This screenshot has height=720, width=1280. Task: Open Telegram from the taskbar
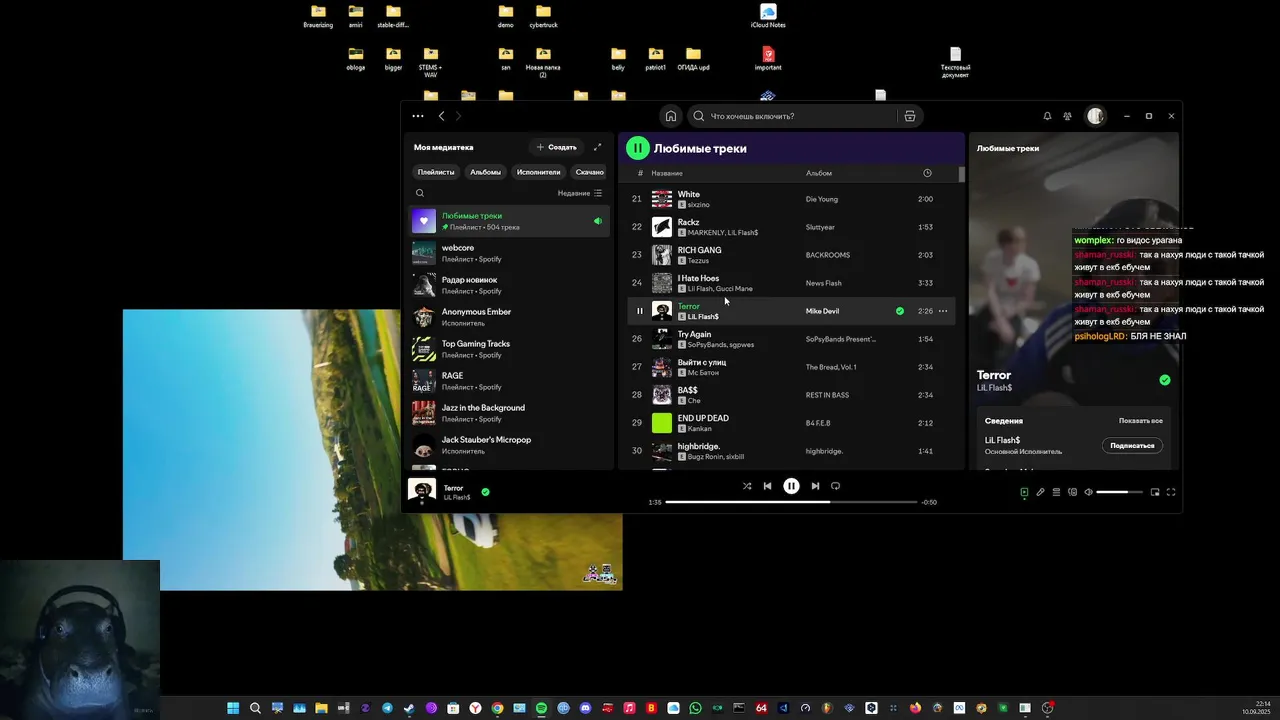[x=387, y=708]
